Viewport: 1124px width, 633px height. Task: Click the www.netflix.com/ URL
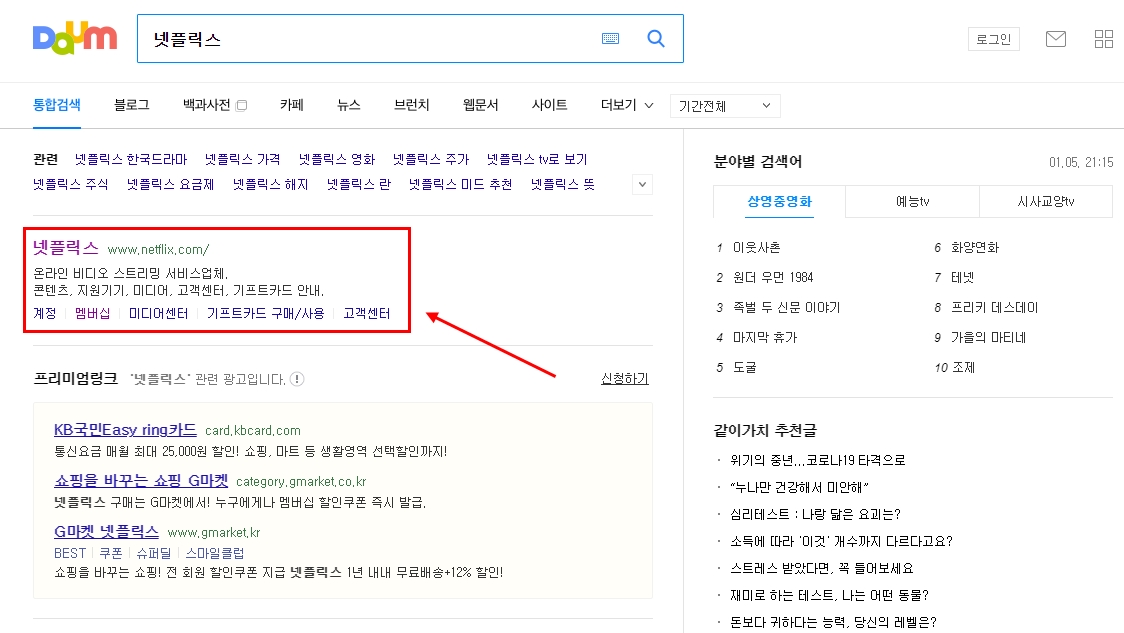click(x=158, y=249)
